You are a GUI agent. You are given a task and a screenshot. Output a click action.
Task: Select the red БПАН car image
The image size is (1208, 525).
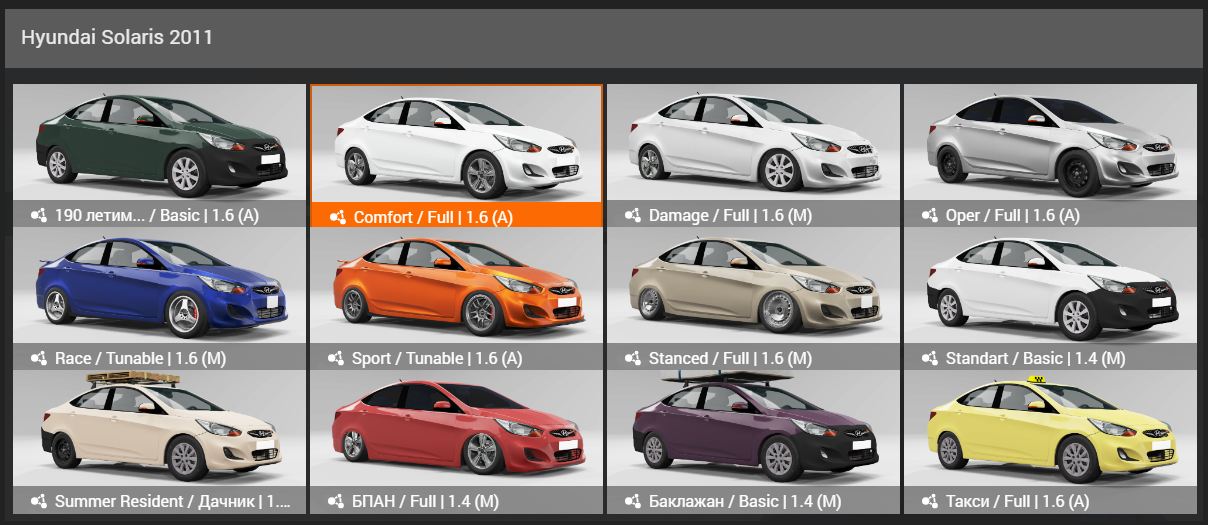coord(456,430)
